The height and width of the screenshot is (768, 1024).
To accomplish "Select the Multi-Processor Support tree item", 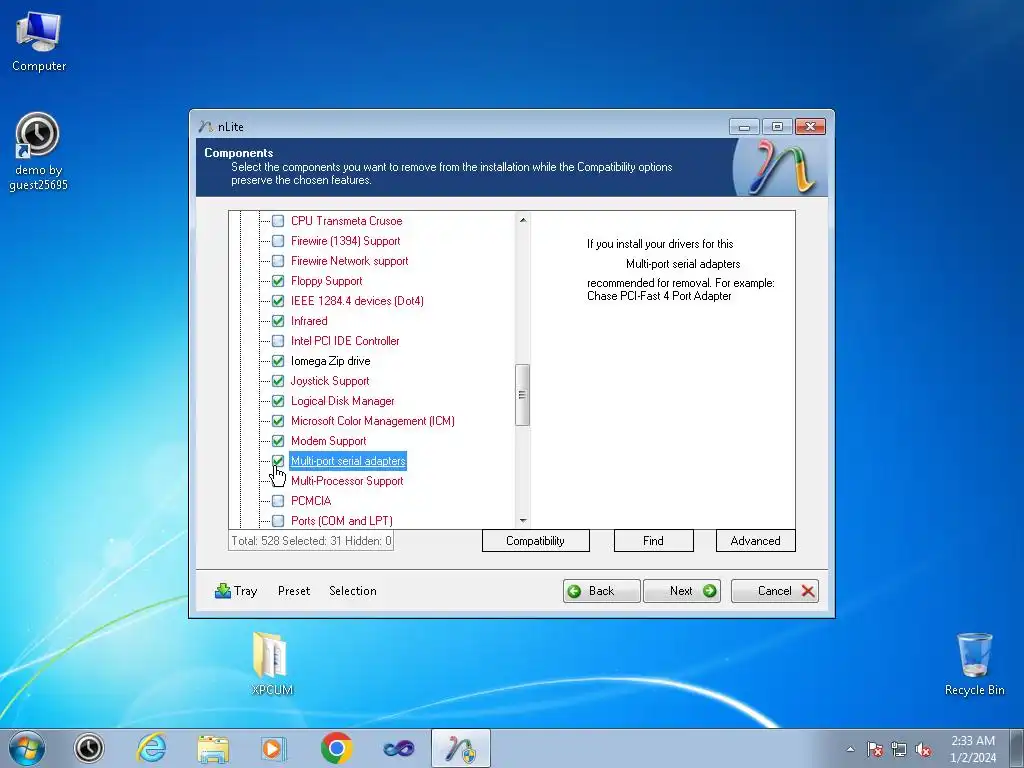I will coord(347,481).
